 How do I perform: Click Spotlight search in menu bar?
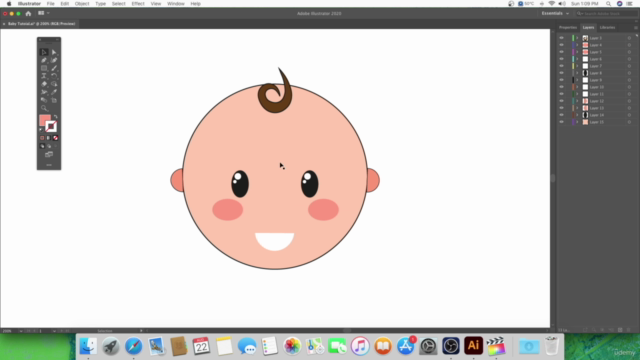click(x=609, y=4)
